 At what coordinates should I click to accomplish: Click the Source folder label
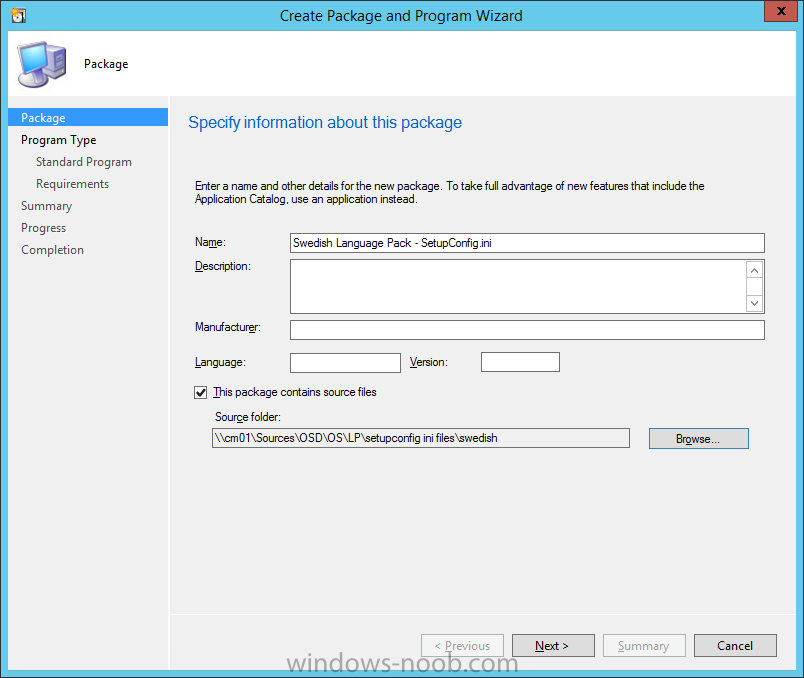pyautogui.click(x=248, y=417)
